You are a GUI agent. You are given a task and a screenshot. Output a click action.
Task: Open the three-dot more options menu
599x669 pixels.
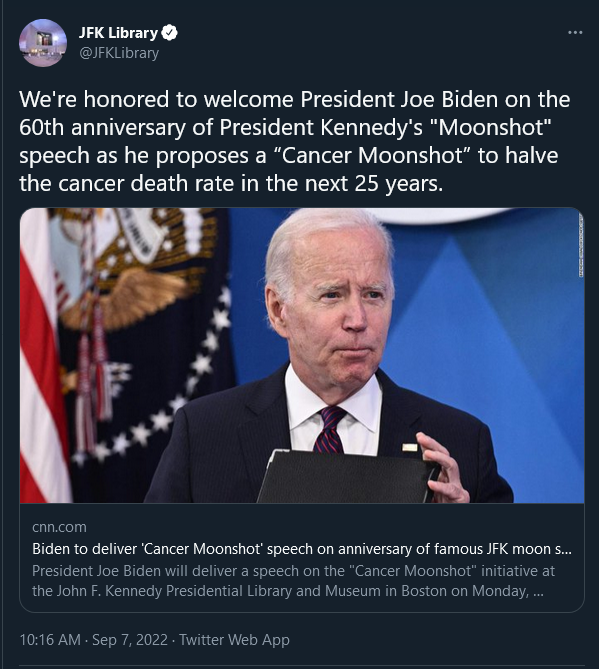pos(575,32)
